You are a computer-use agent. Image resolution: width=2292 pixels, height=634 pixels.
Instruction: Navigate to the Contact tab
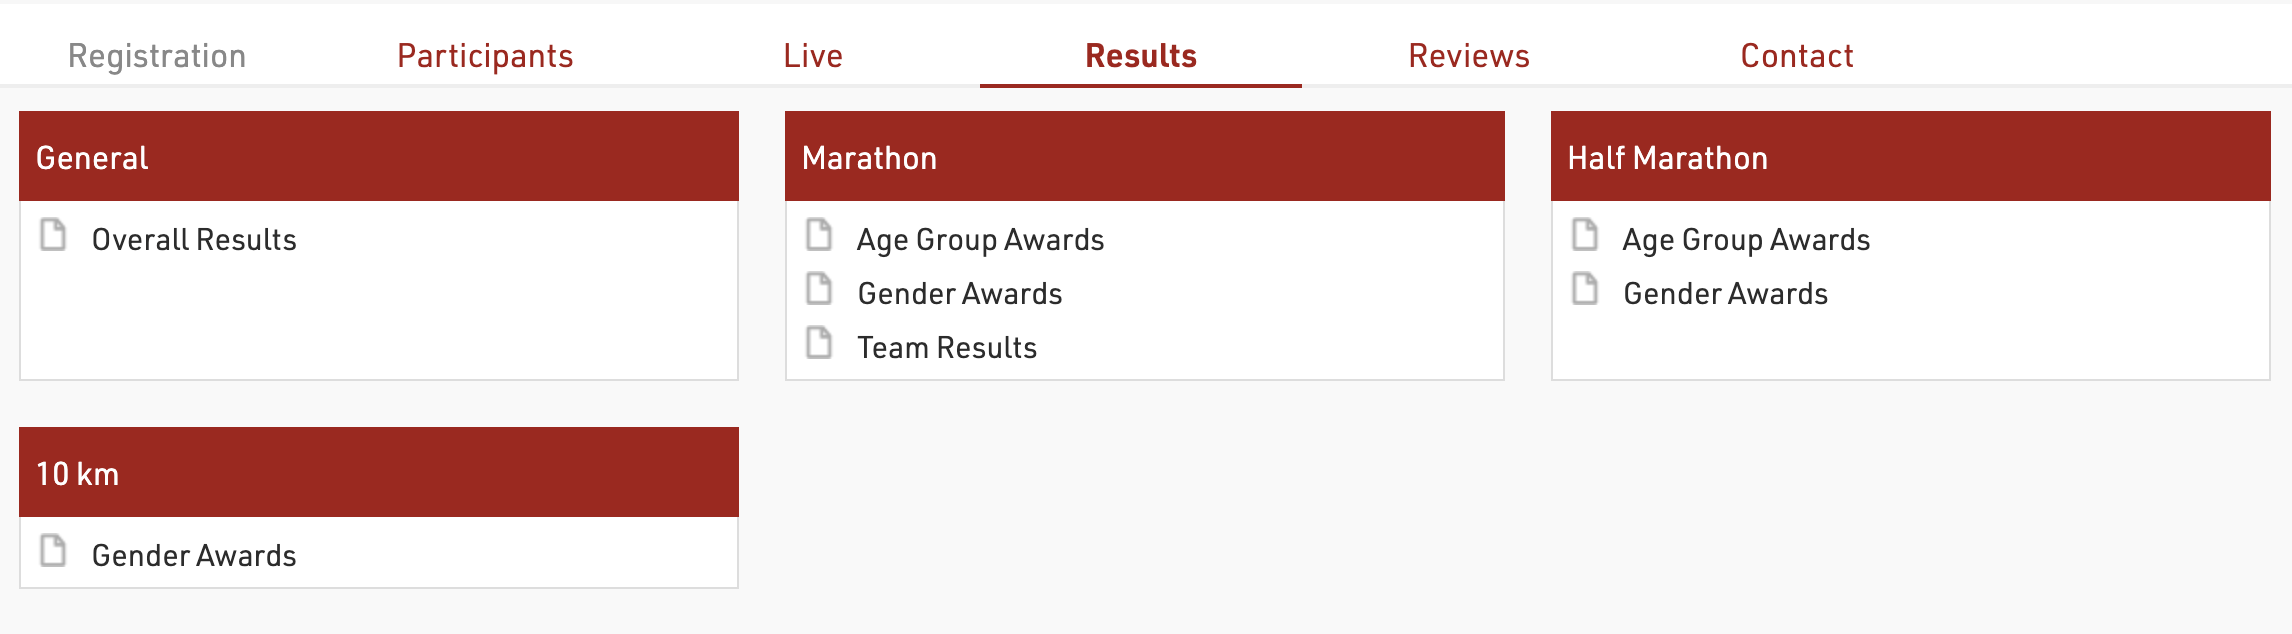pos(1797,56)
